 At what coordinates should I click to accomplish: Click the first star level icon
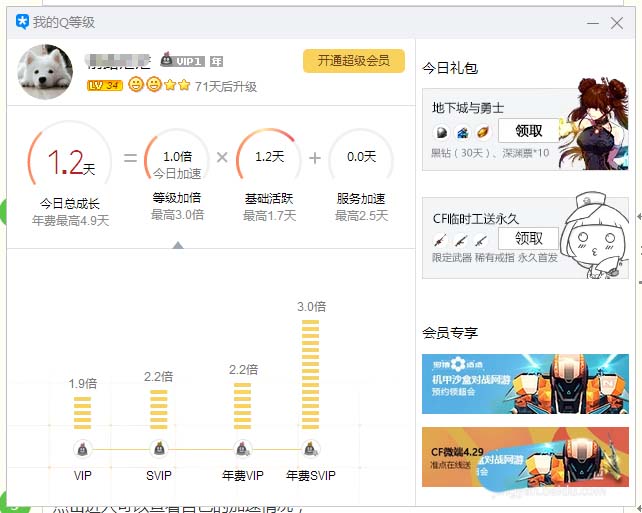click(170, 85)
